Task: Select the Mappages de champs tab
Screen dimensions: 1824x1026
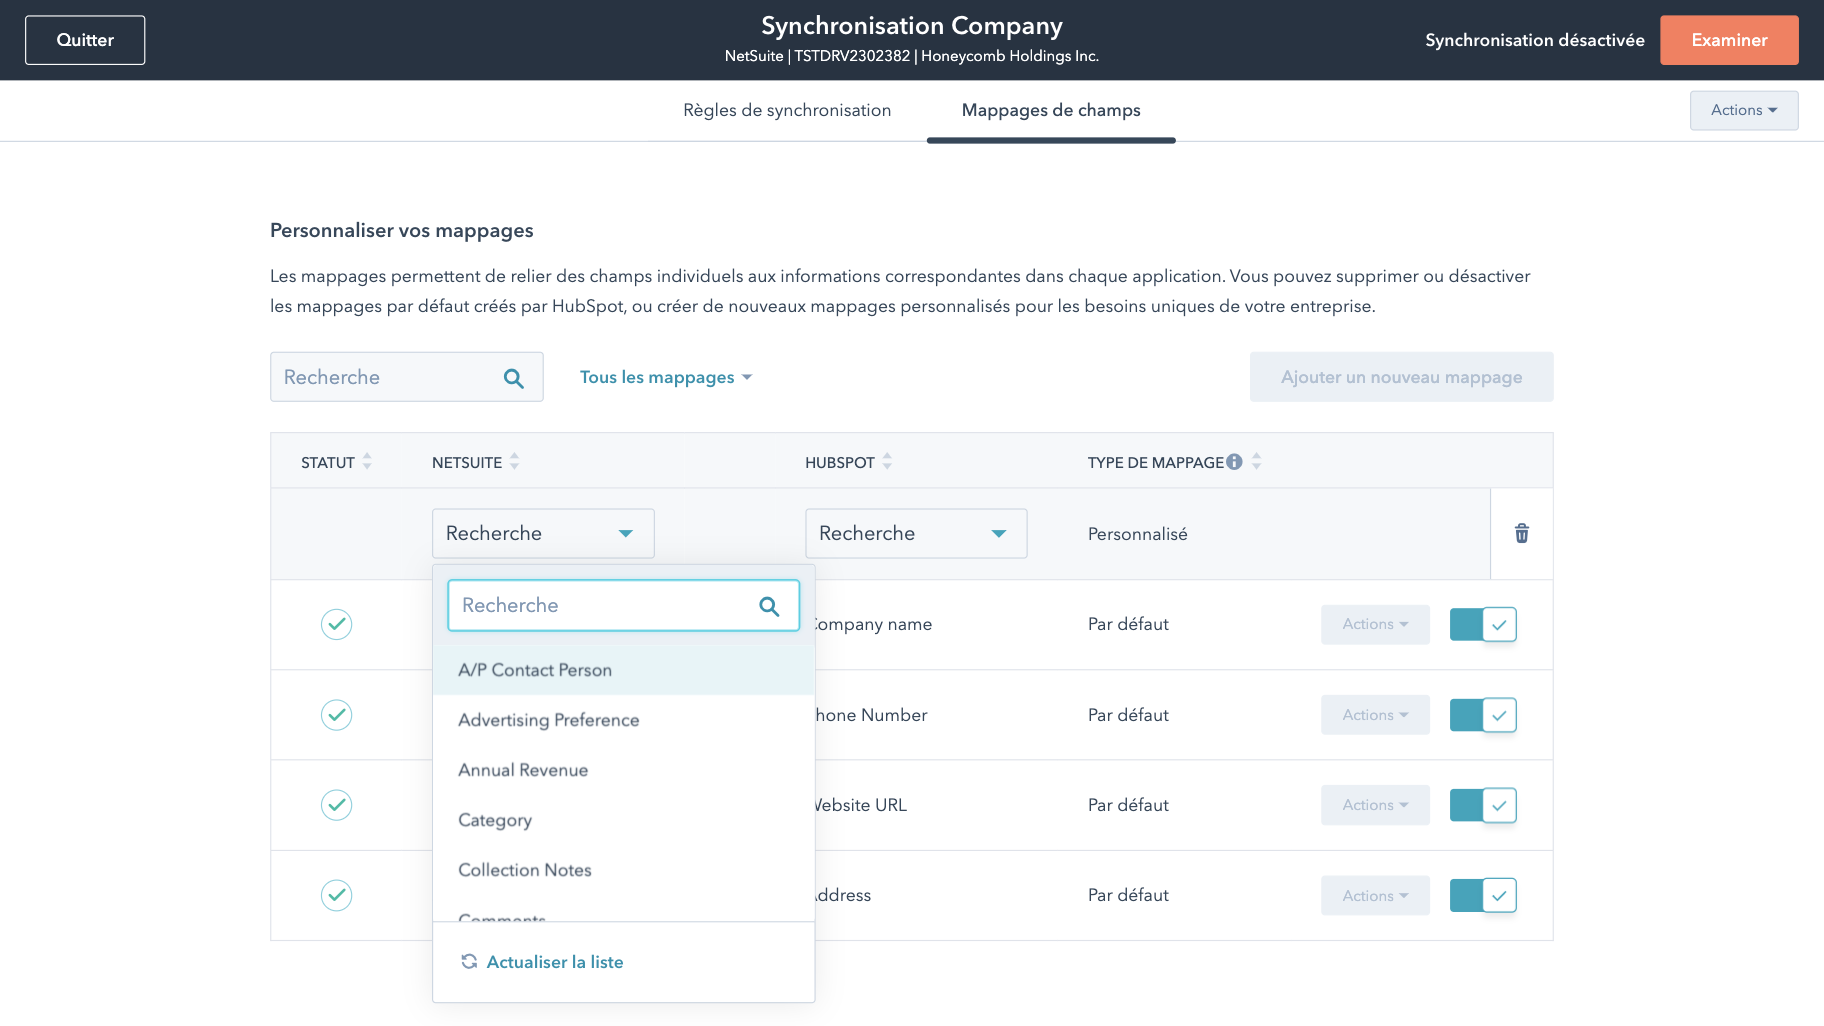Action: tap(1051, 110)
